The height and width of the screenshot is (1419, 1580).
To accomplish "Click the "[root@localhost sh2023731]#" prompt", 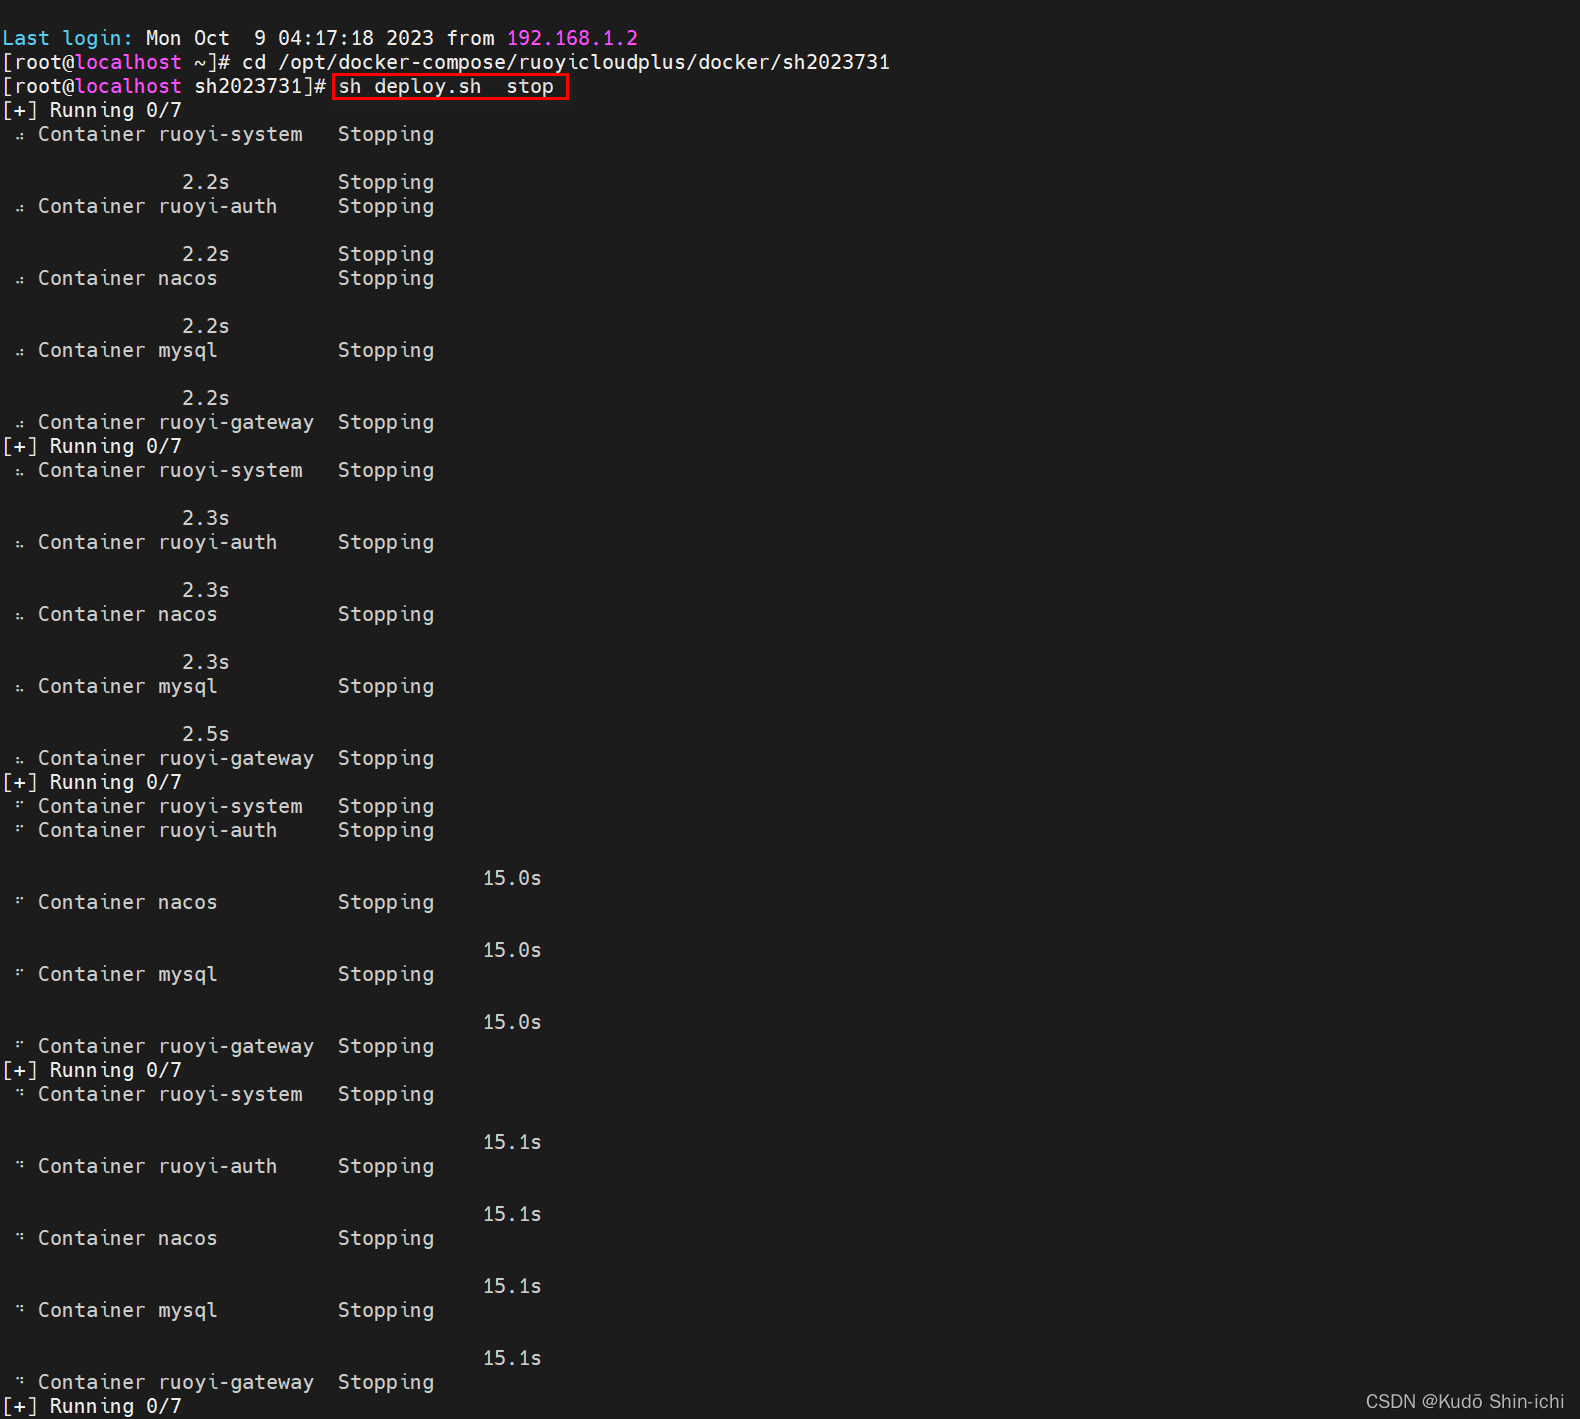I will click(164, 86).
